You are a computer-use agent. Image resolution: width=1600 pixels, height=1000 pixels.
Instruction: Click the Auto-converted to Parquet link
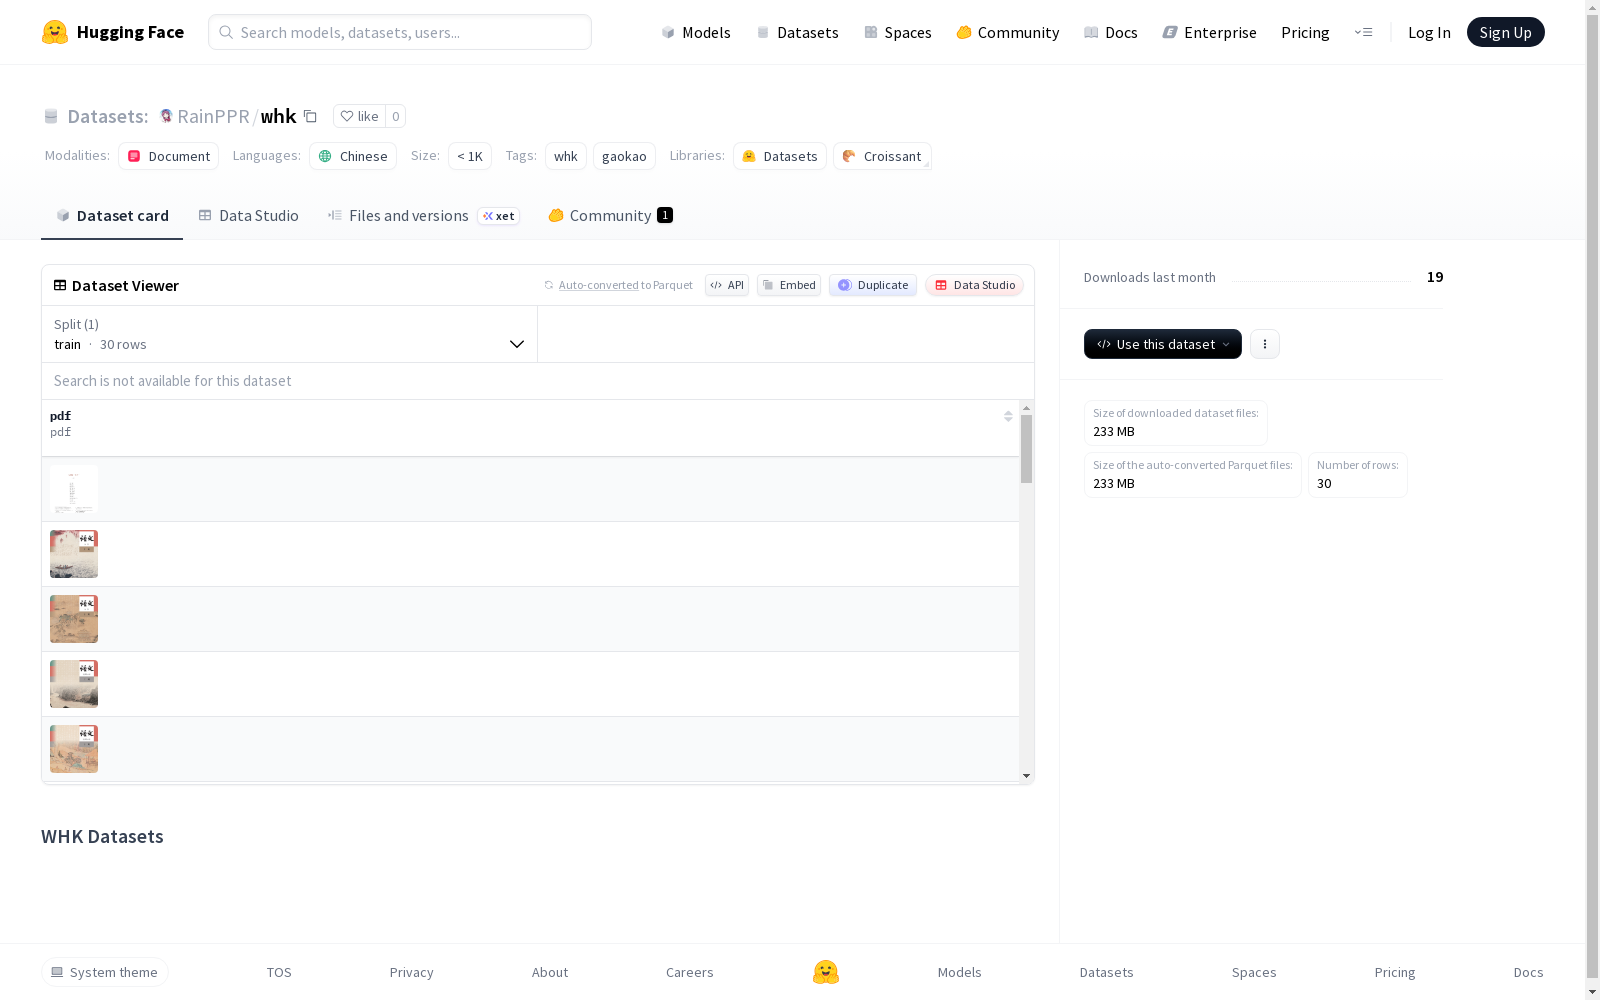click(x=599, y=285)
